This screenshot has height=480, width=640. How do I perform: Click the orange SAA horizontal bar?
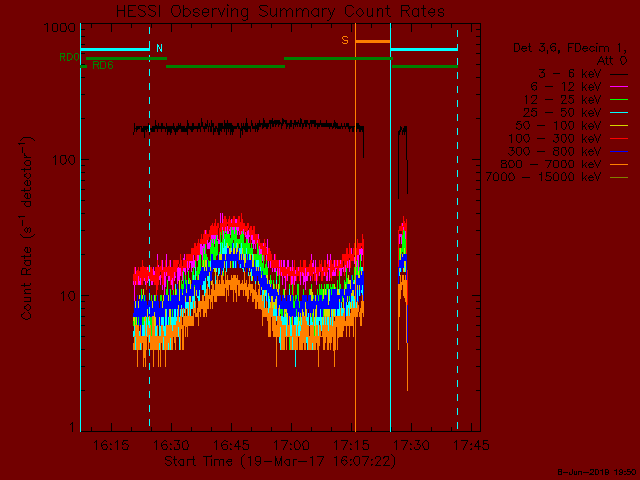point(373,41)
